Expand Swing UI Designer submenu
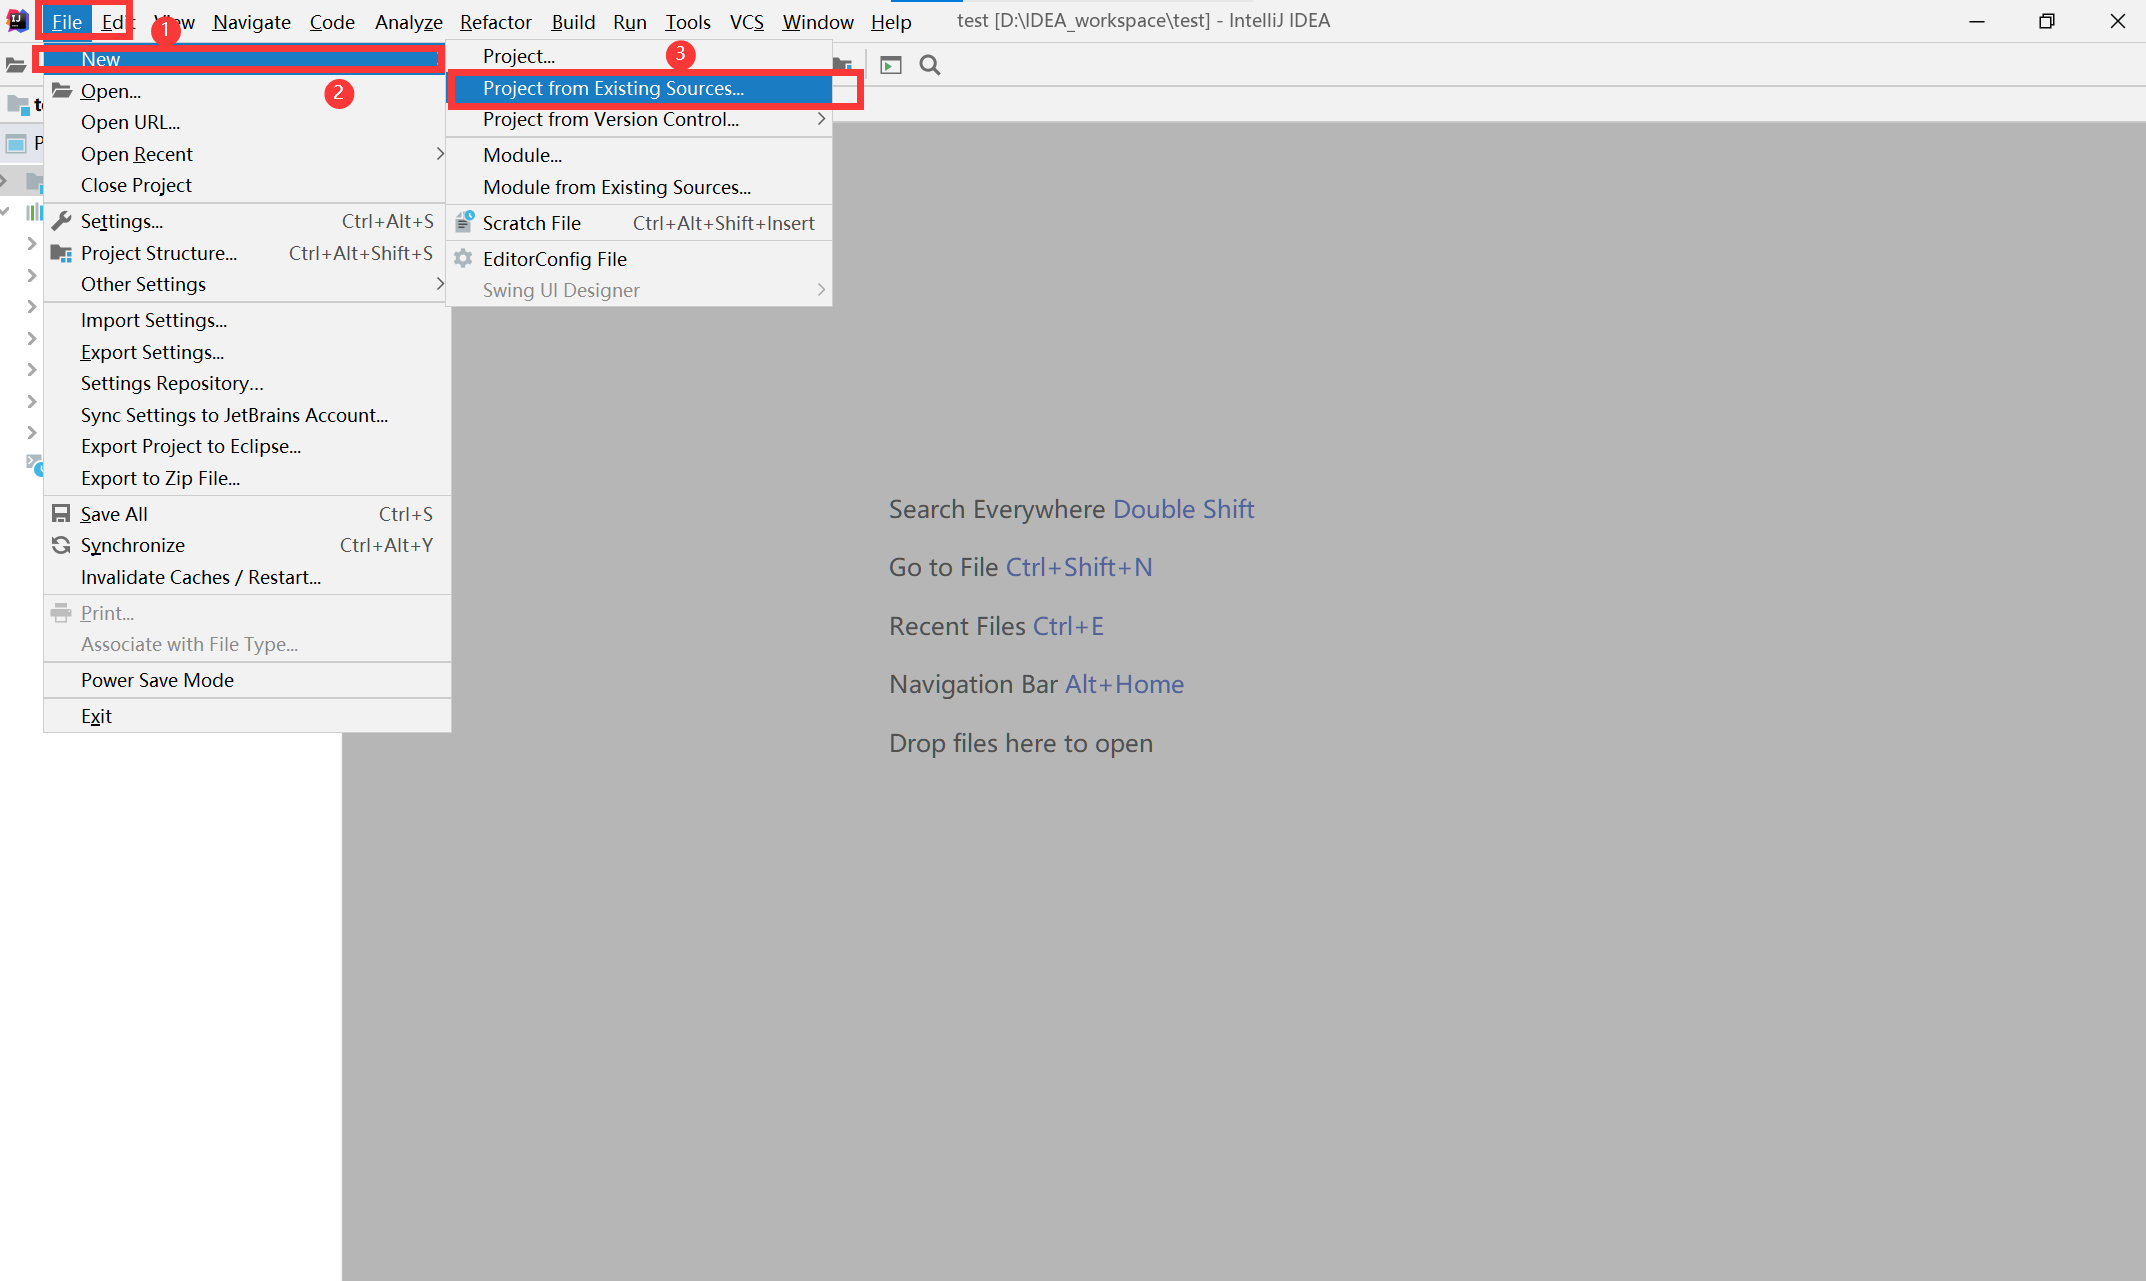Image resolution: width=2146 pixels, height=1281 pixels. pyautogui.click(x=642, y=290)
